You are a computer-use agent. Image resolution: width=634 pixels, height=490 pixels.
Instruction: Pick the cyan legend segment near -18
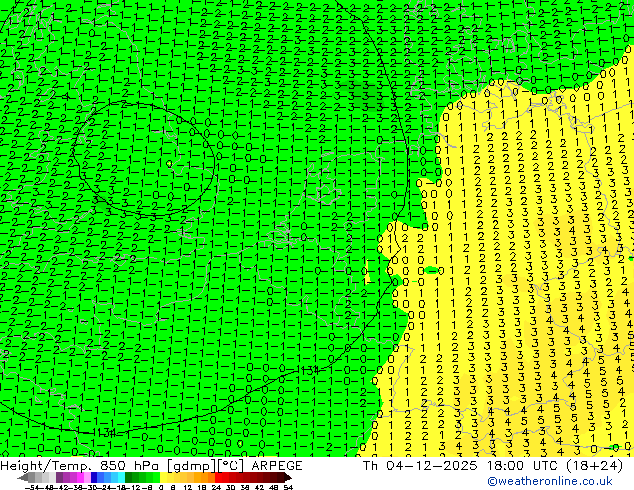[x=121, y=477]
